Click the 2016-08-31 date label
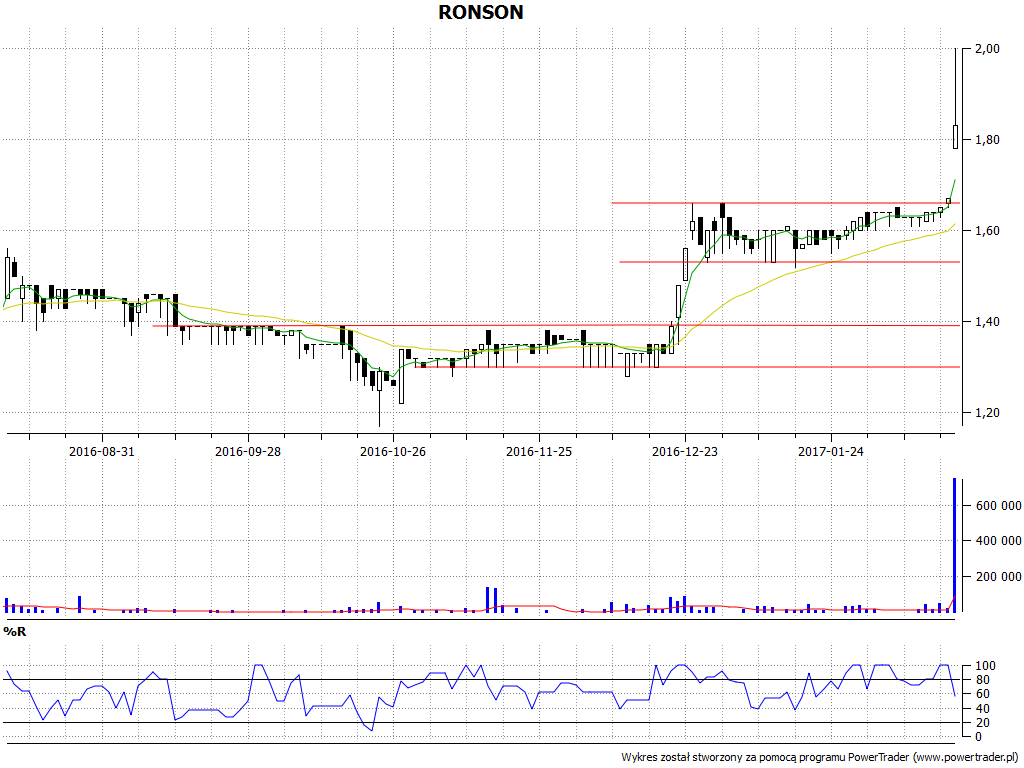This screenshot has width=1024, height=768. click(x=102, y=451)
